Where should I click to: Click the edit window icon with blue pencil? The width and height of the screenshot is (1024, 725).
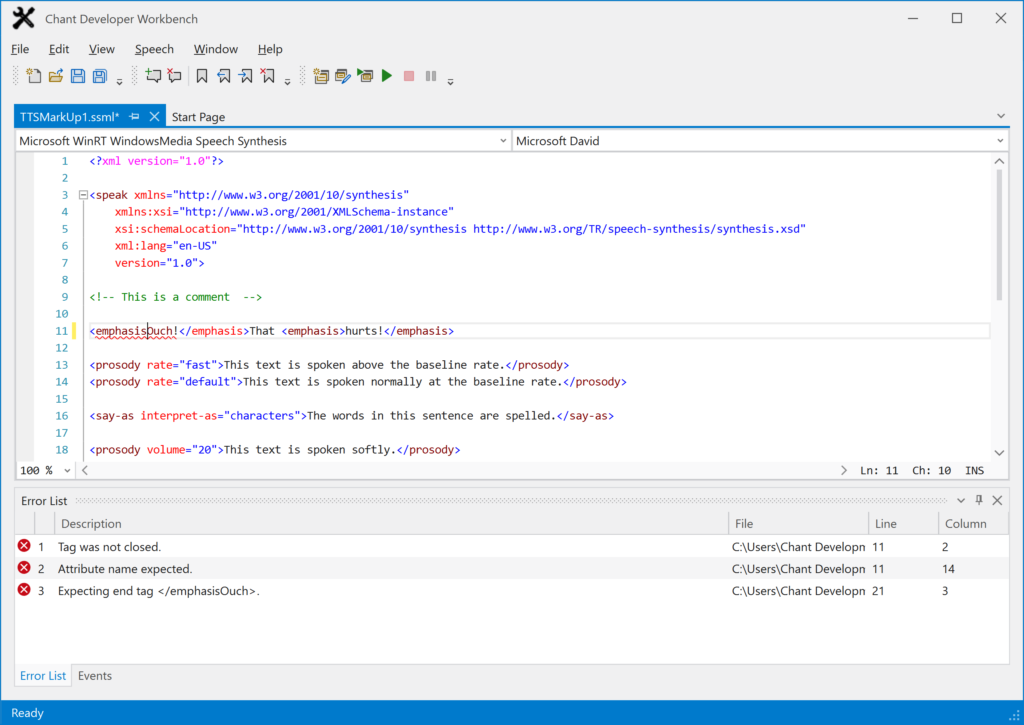coord(343,76)
